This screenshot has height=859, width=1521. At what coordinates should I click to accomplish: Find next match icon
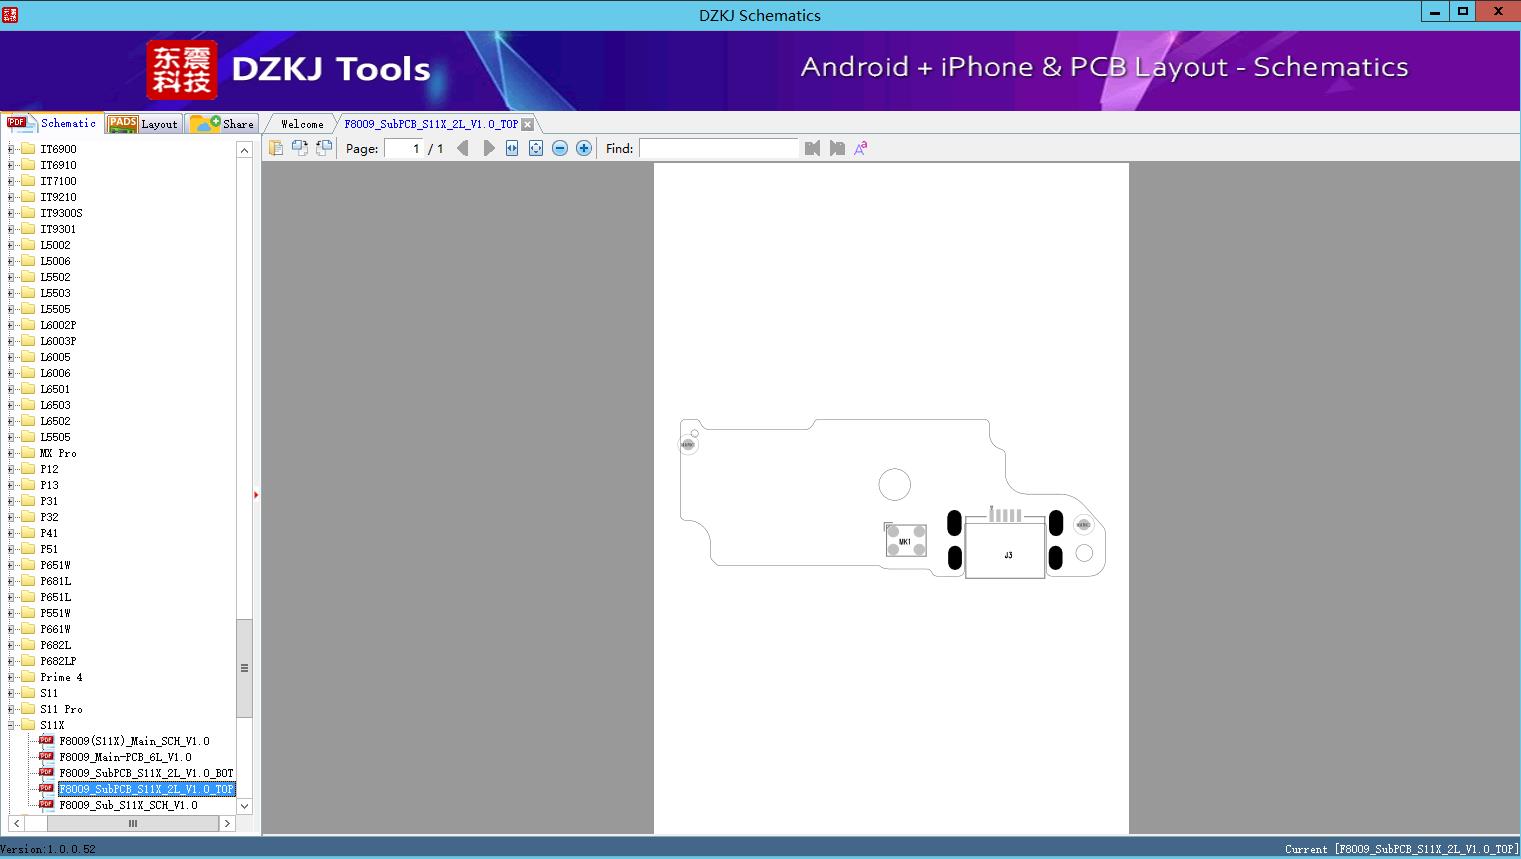pyautogui.click(x=837, y=148)
